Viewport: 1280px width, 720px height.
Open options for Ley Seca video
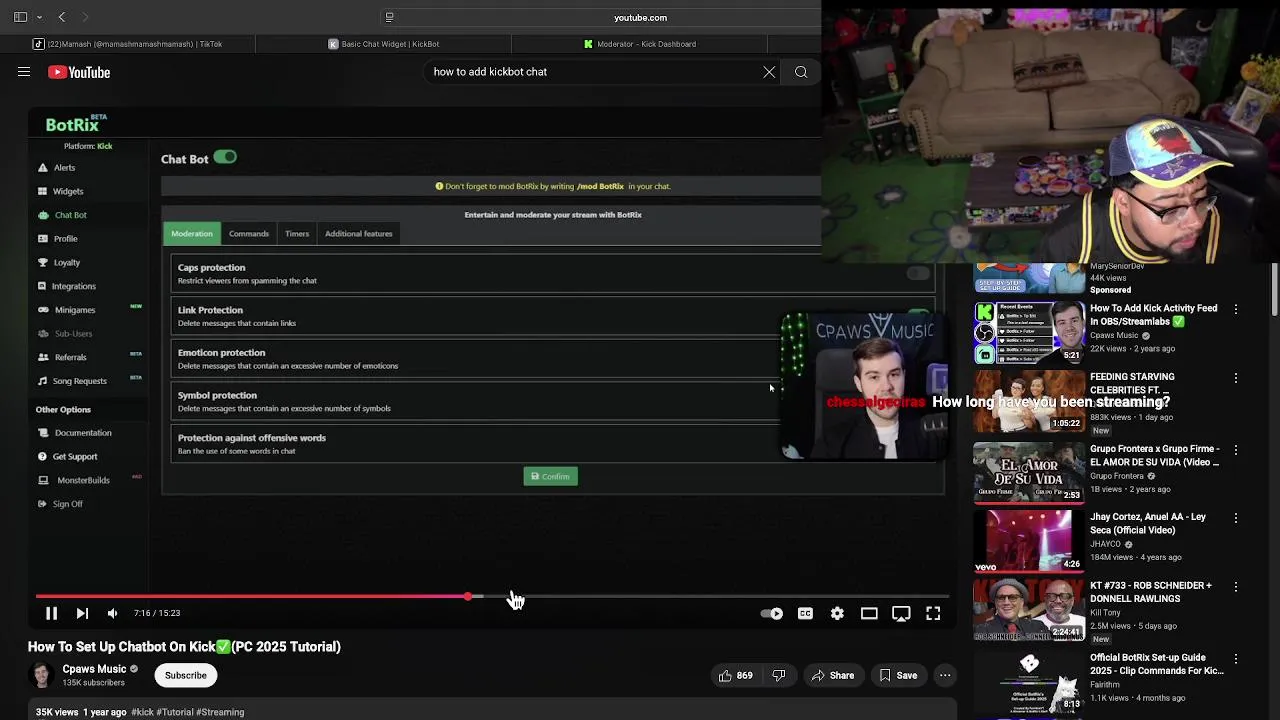pos(1236,518)
